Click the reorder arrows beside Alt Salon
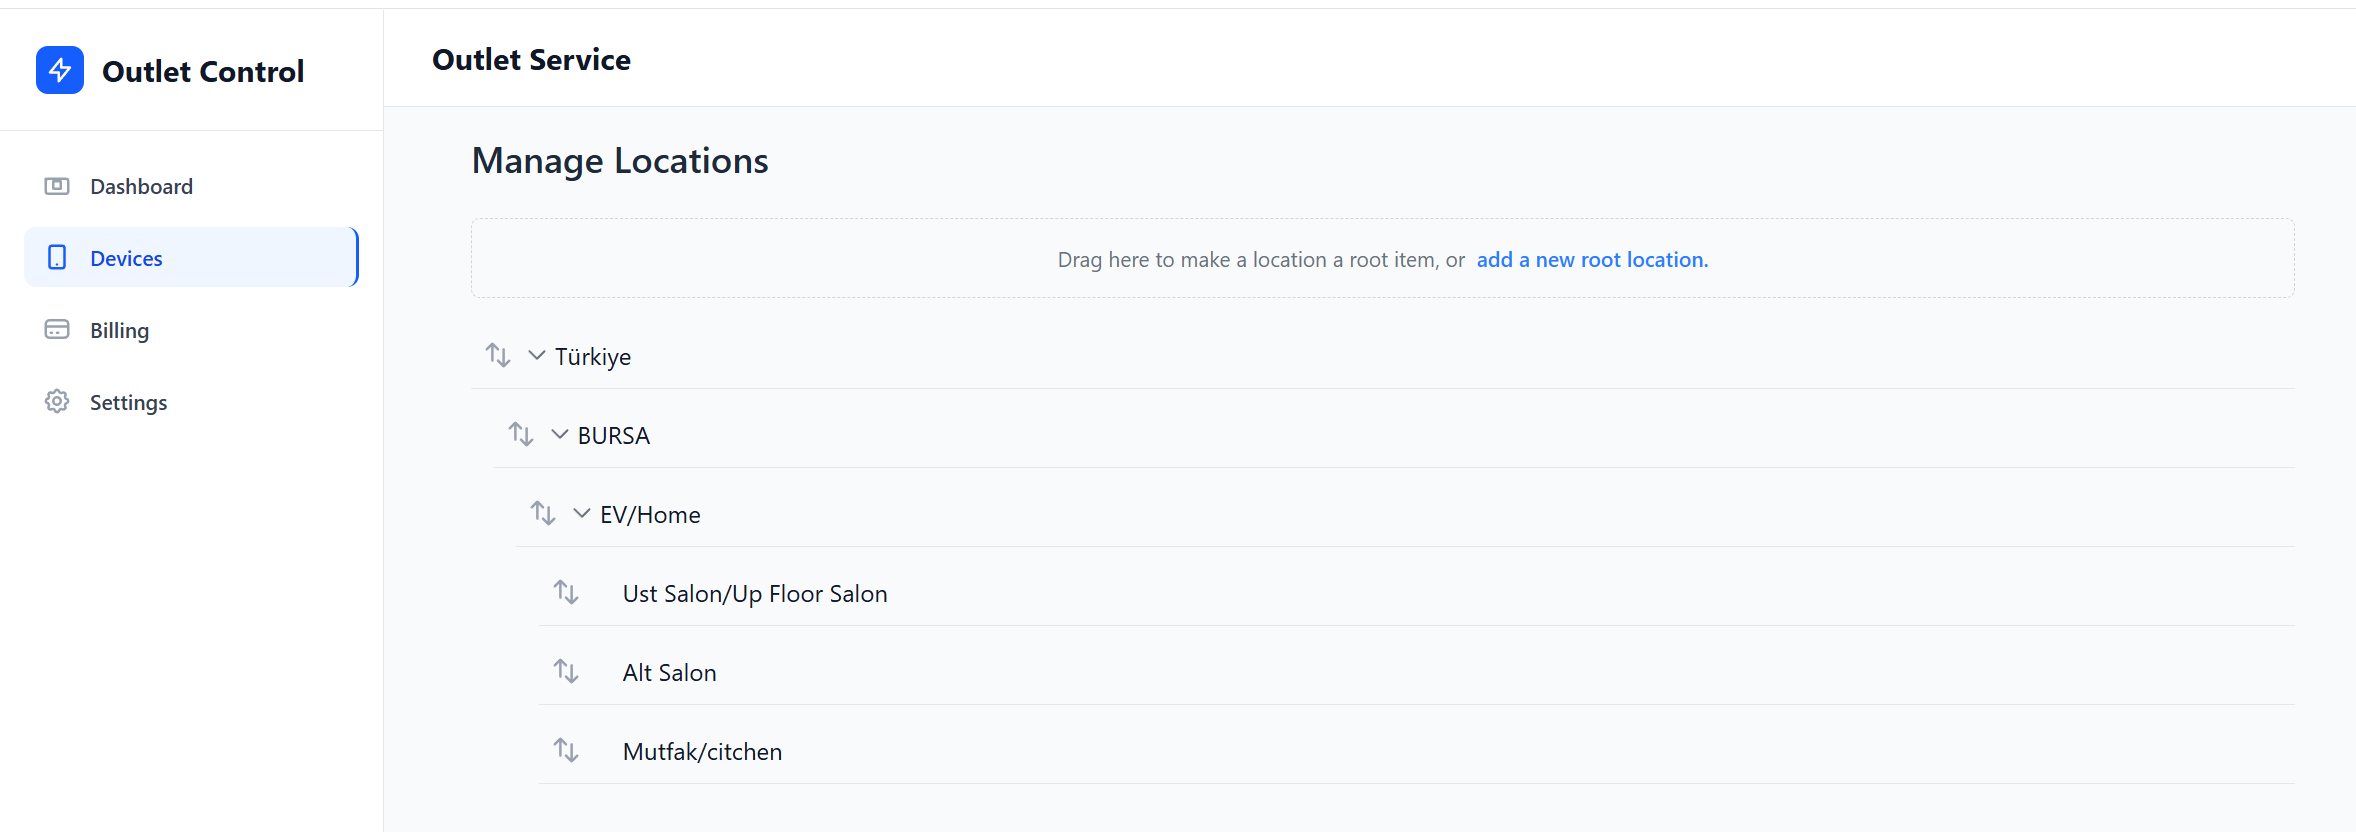Image resolution: width=2356 pixels, height=832 pixels. click(566, 671)
